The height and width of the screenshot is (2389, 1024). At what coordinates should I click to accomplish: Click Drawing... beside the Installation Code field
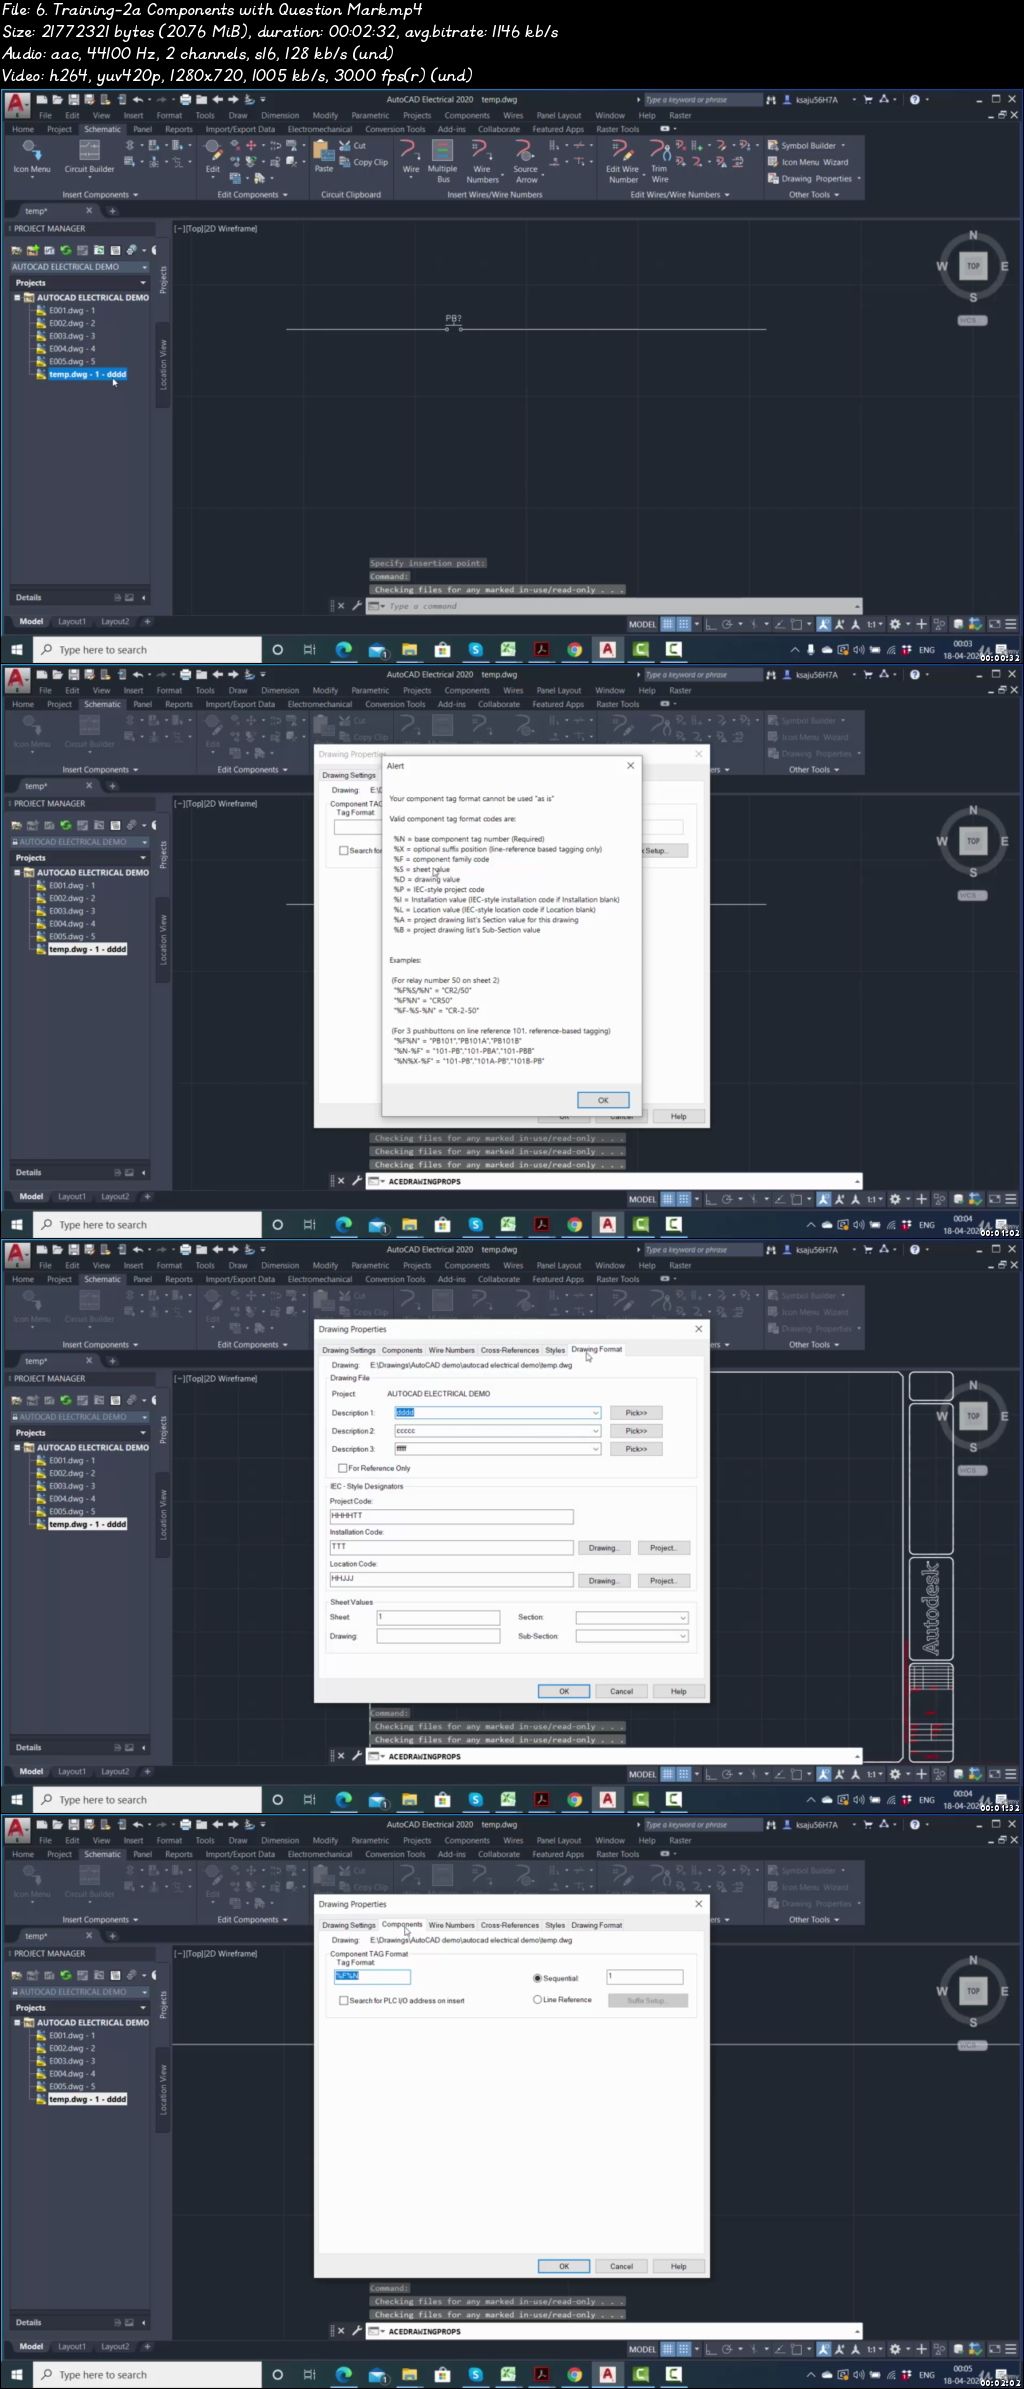click(603, 1548)
